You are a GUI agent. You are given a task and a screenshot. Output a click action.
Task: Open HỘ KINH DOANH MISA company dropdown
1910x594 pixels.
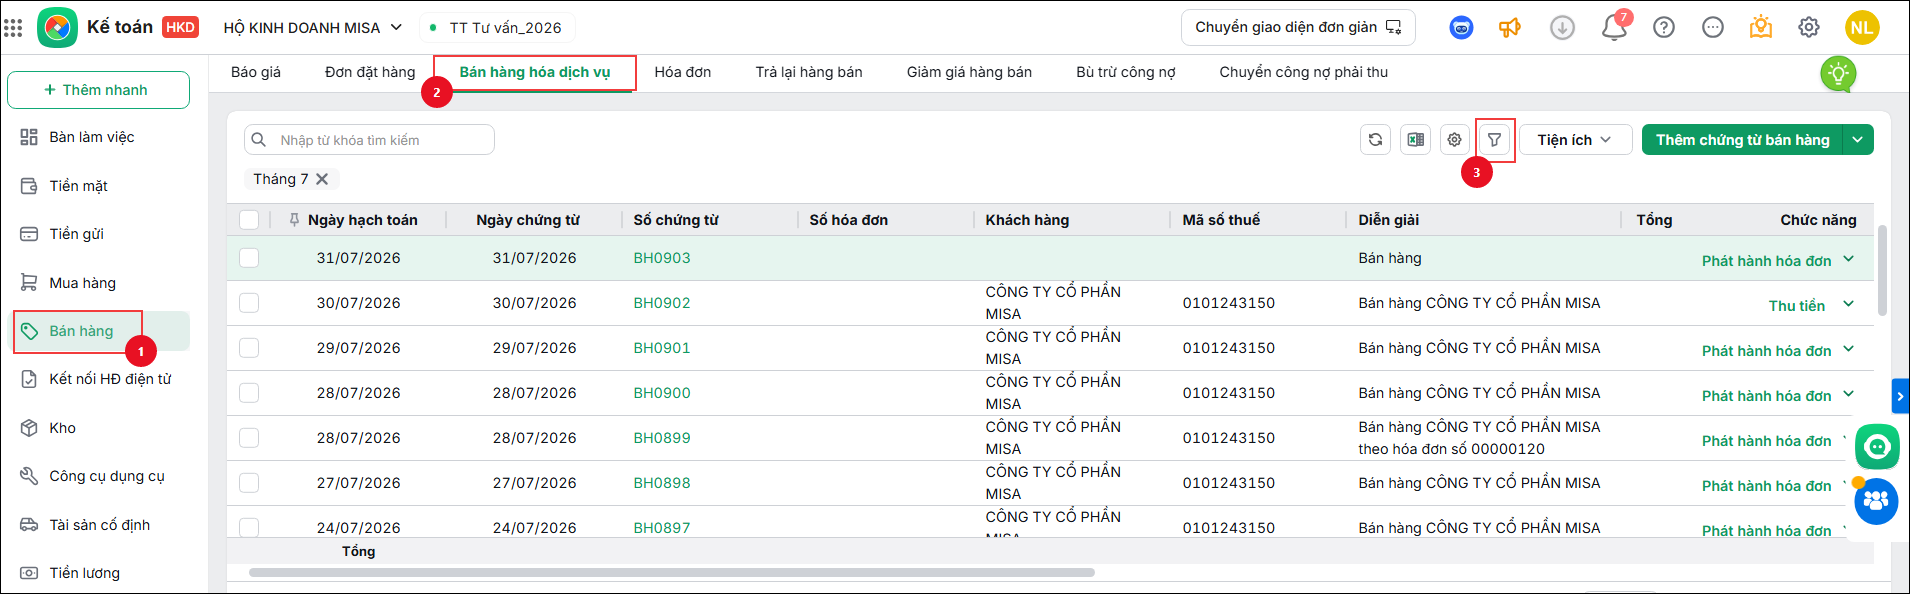click(313, 28)
